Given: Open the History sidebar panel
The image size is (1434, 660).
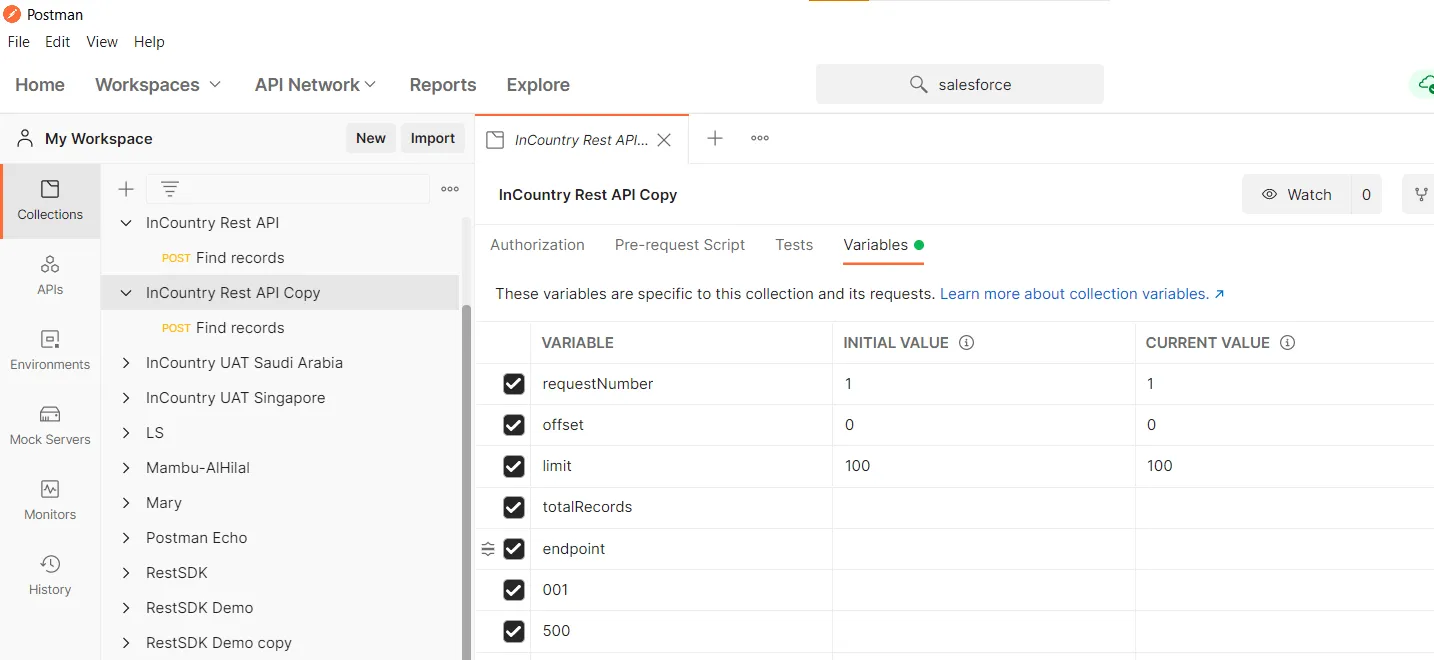Looking at the screenshot, I should tap(50, 575).
